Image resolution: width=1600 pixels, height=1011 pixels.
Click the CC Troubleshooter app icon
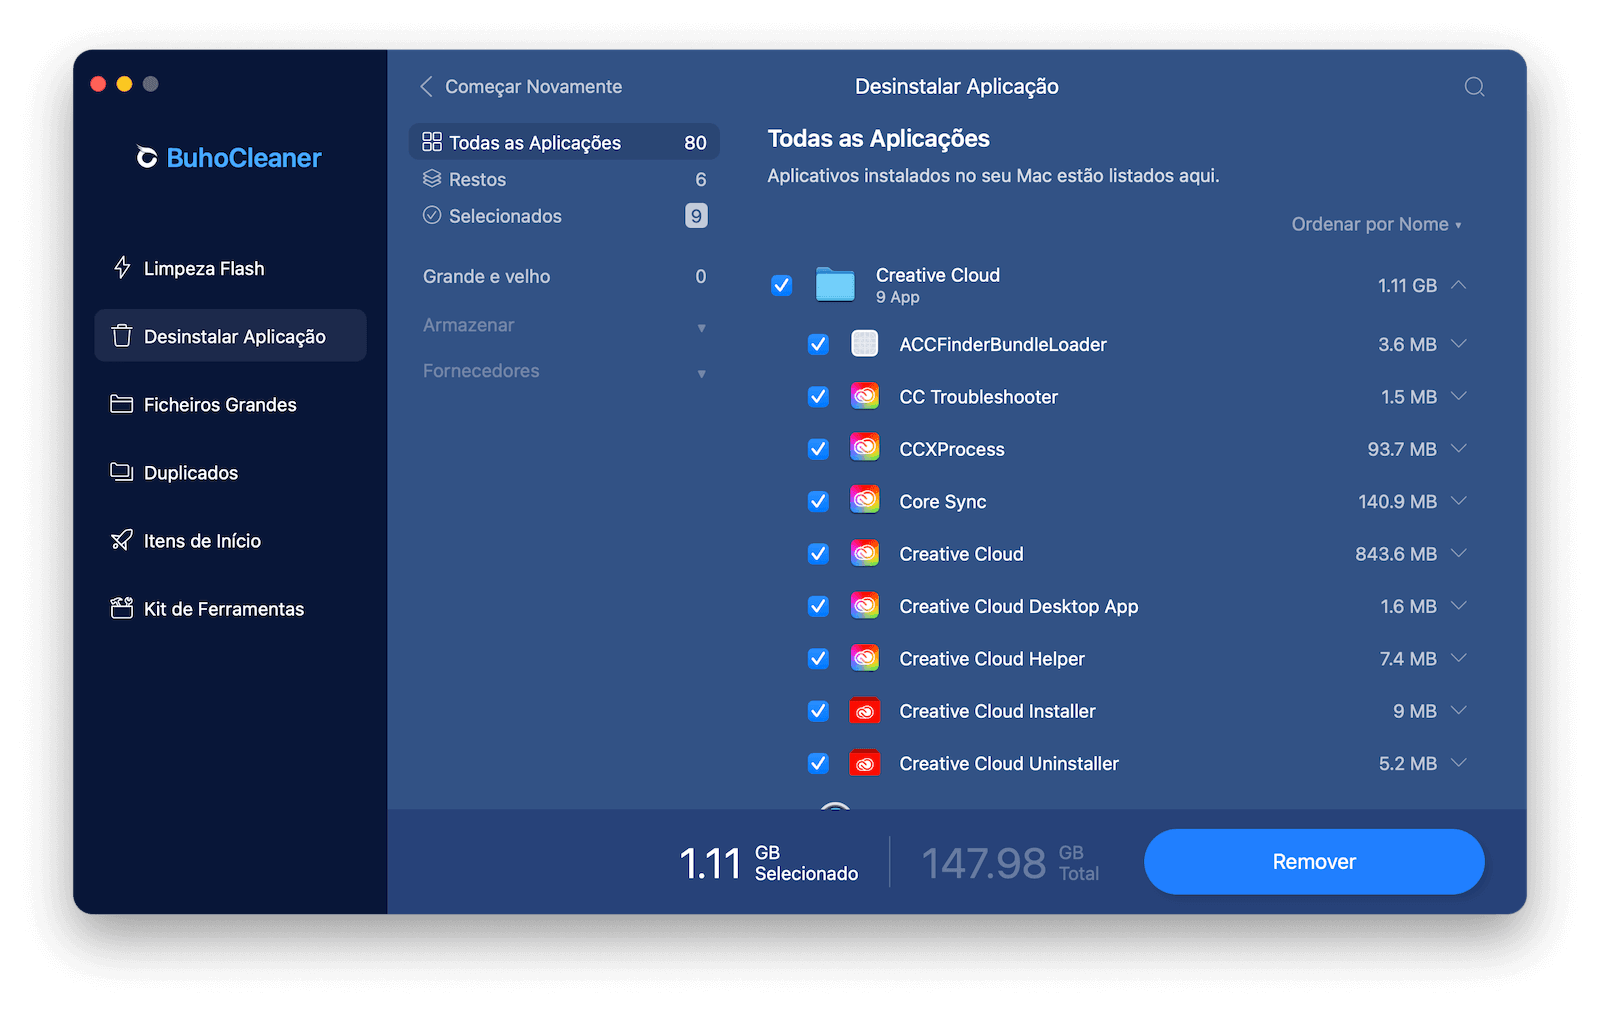[x=865, y=396]
